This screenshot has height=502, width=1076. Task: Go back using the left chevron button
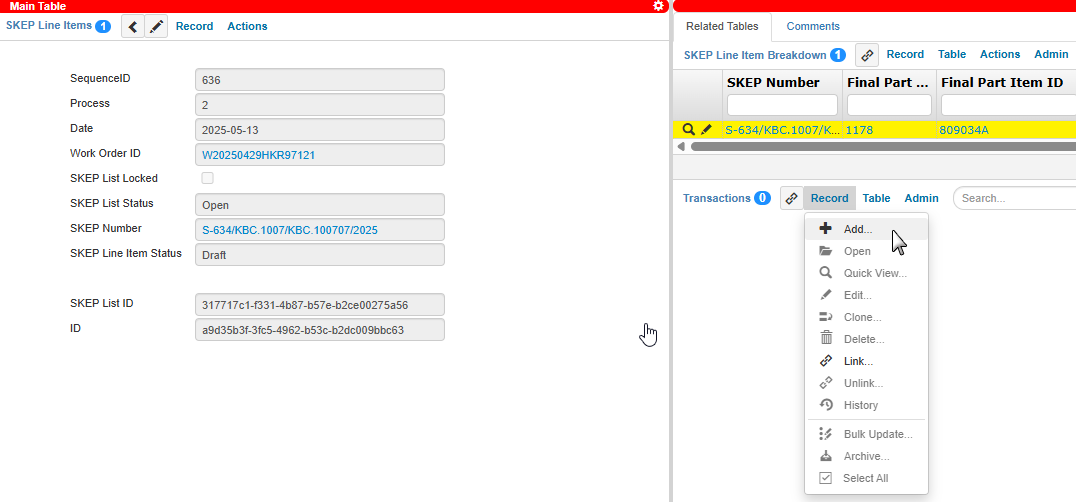pos(133,27)
